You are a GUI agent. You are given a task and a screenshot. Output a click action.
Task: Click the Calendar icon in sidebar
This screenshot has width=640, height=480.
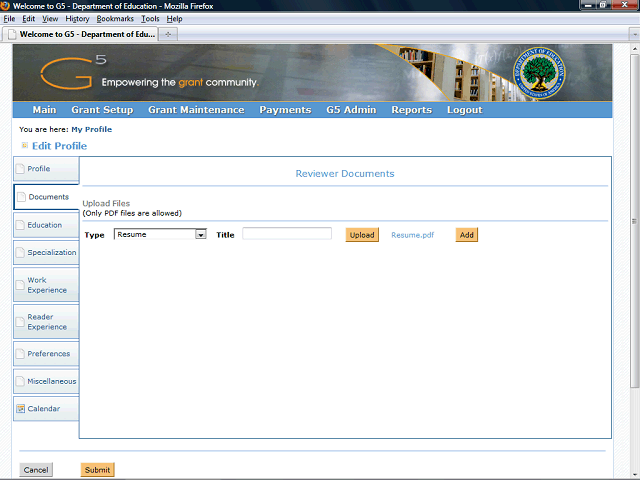click(x=20, y=409)
